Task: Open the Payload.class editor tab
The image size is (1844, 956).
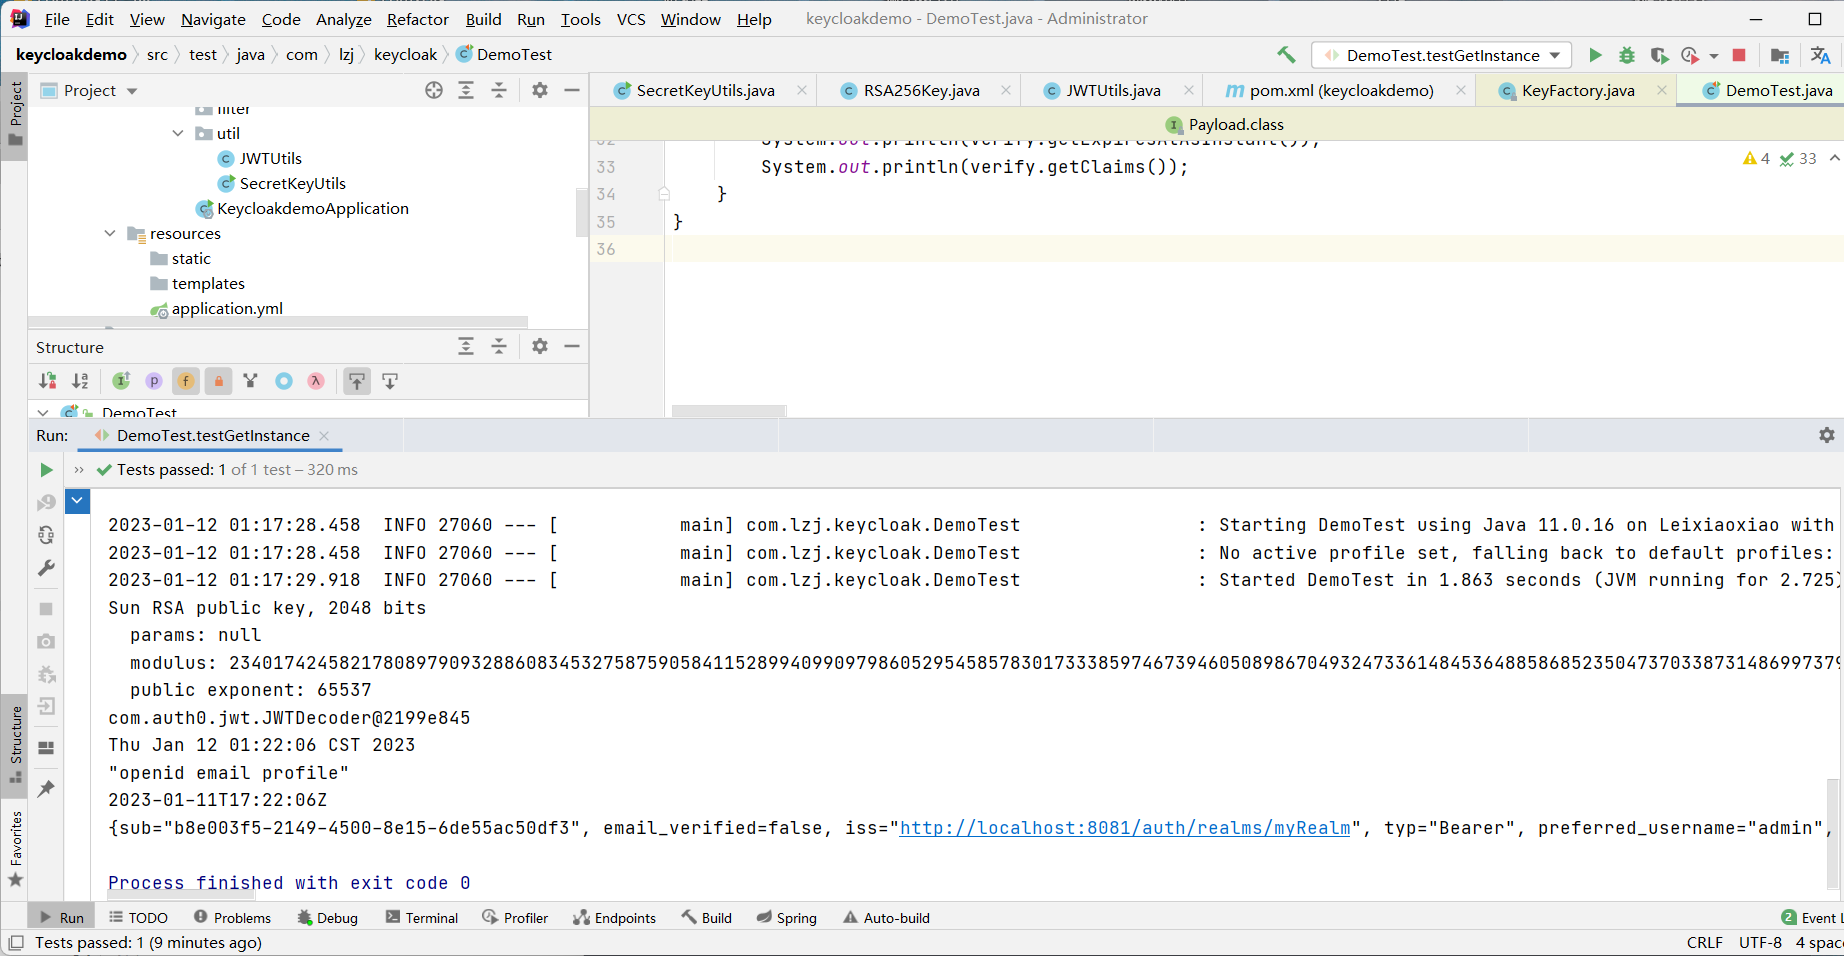Action: click(x=1225, y=124)
